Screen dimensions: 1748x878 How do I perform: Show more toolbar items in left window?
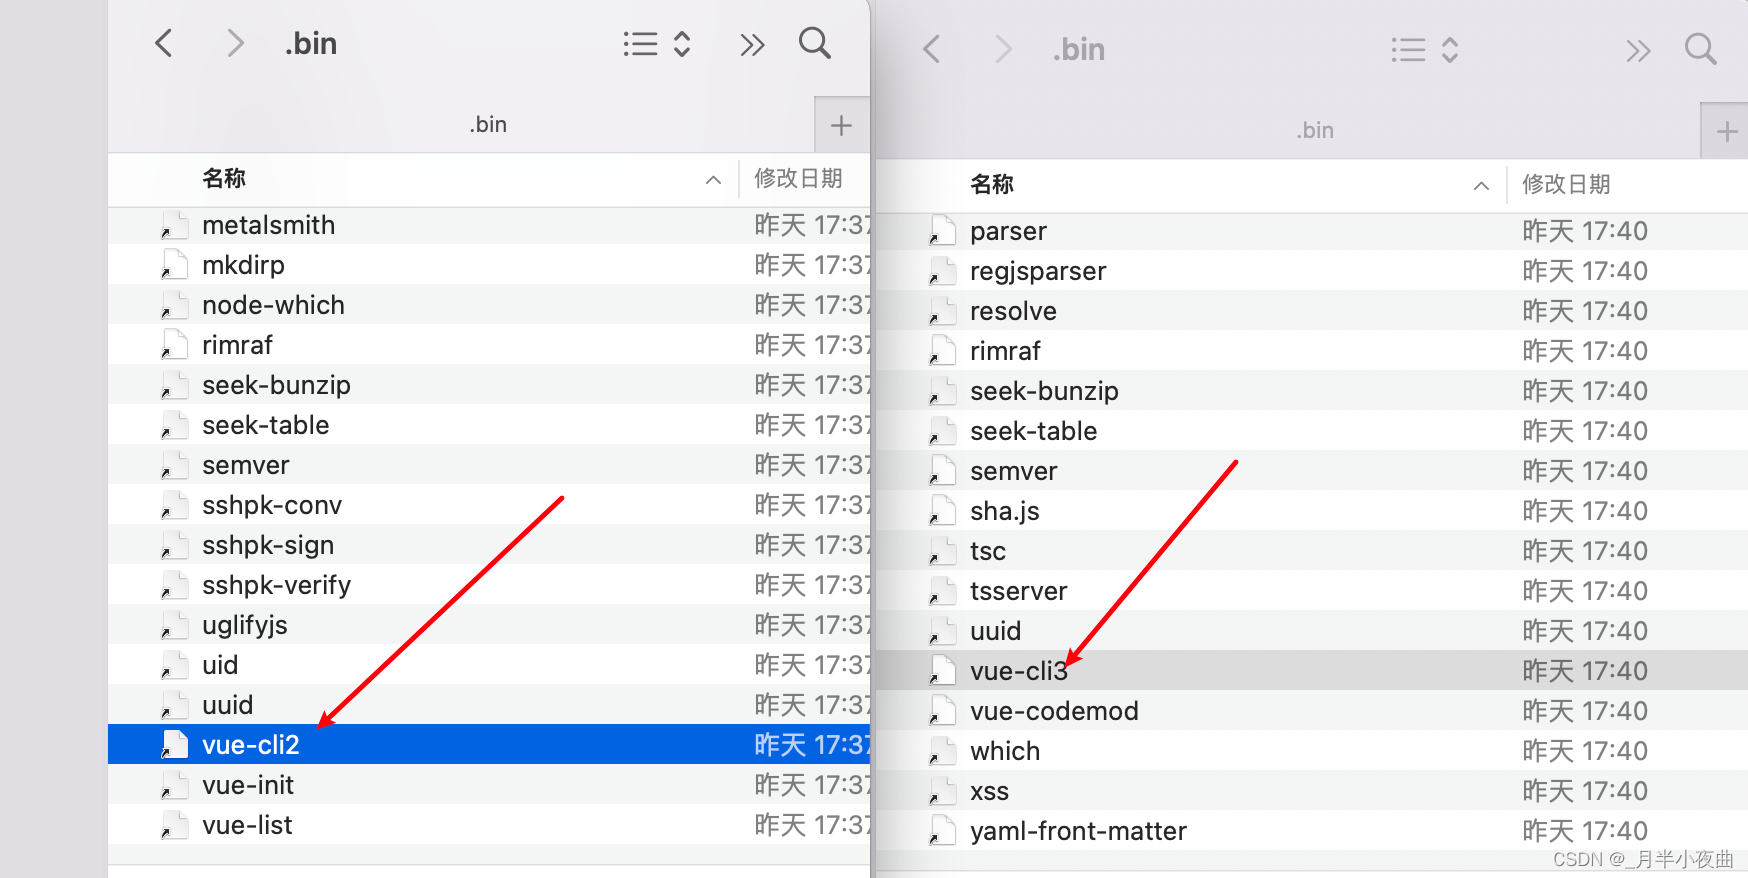click(752, 44)
